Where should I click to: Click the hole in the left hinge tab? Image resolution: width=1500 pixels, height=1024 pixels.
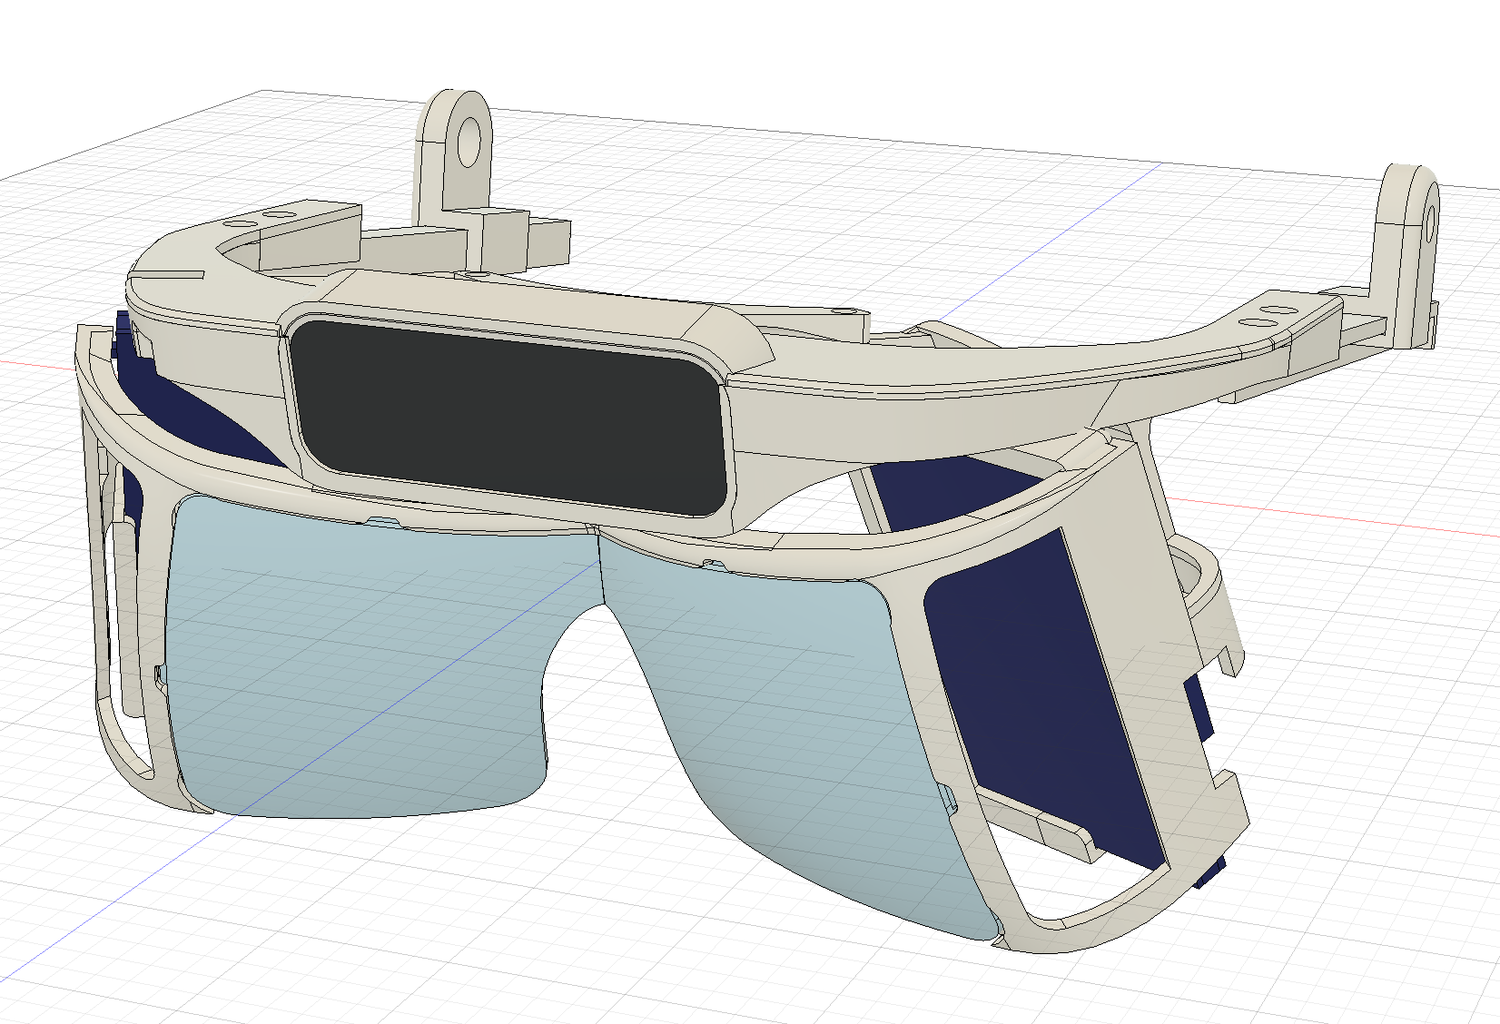pyautogui.click(x=467, y=142)
